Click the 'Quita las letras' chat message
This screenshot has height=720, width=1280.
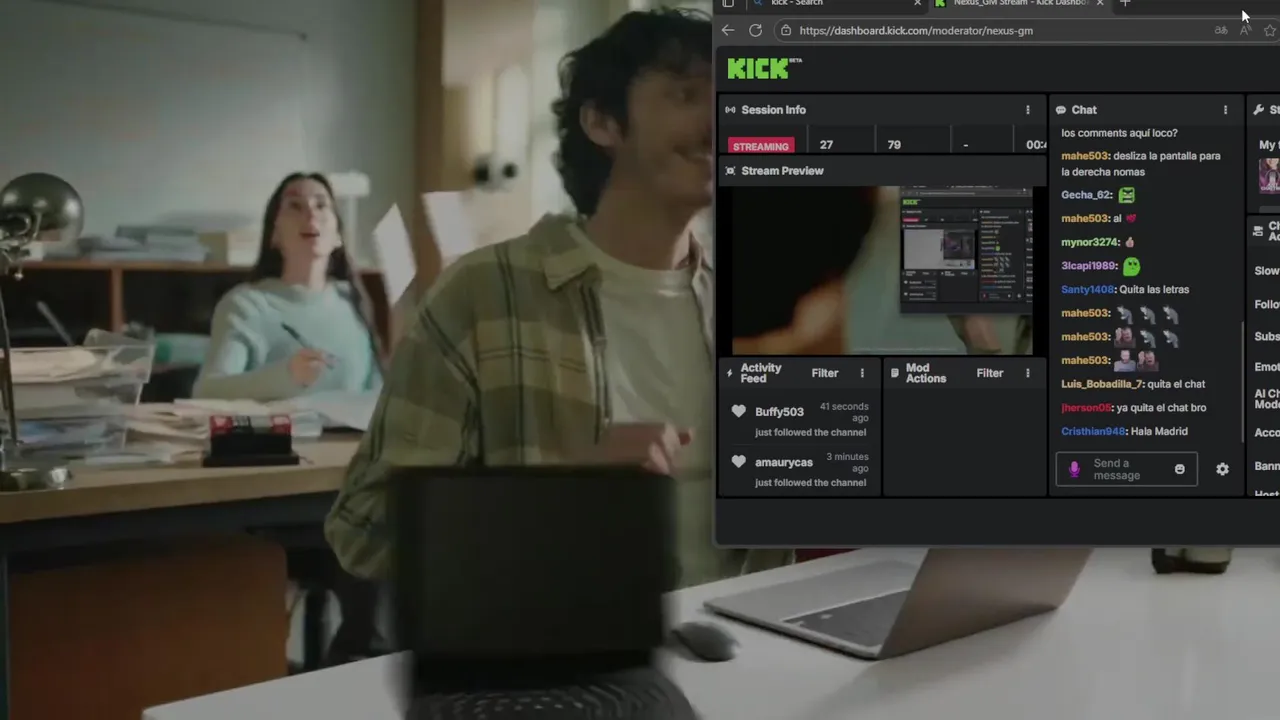pos(1154,289)
